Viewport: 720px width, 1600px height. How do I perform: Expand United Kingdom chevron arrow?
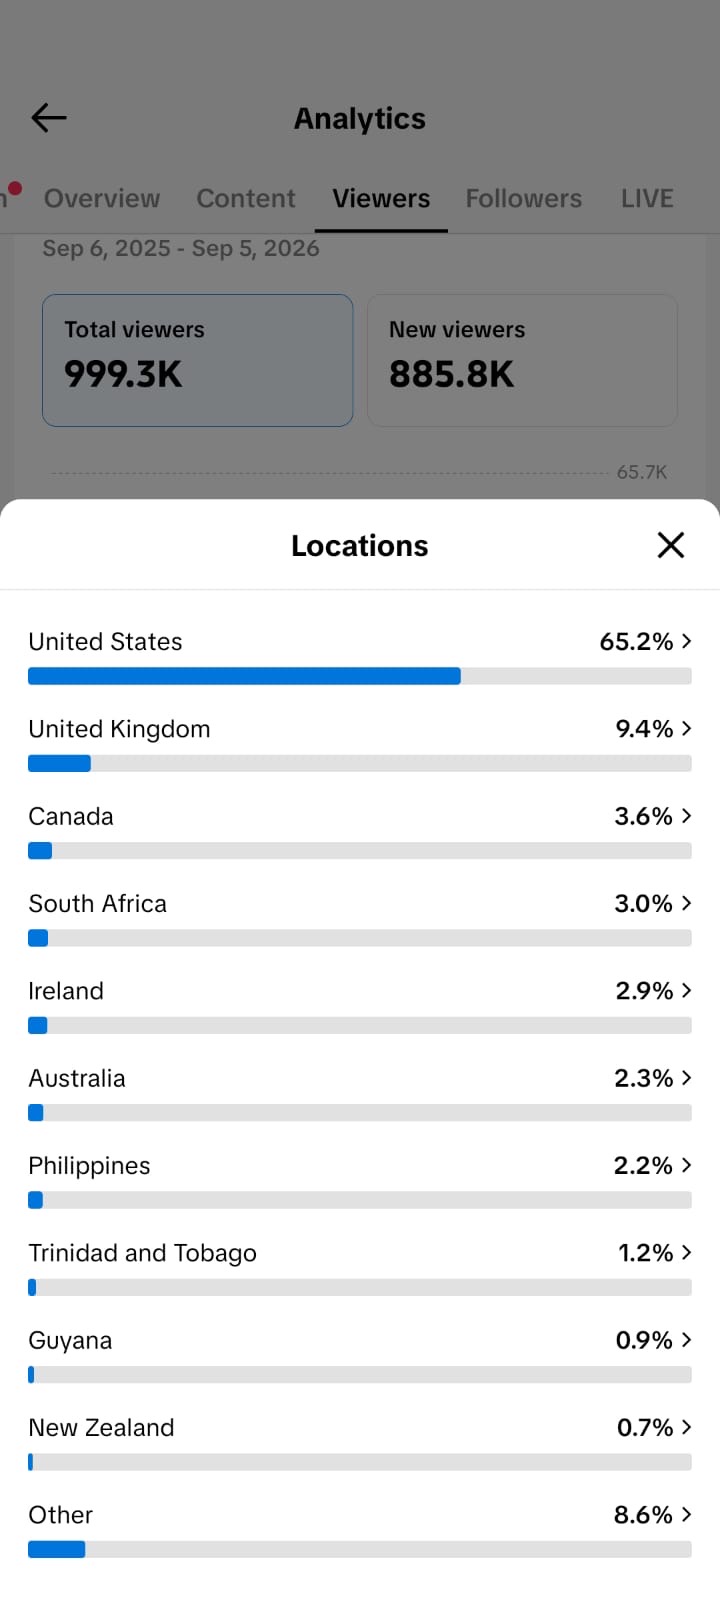click(x=686, y=728)
